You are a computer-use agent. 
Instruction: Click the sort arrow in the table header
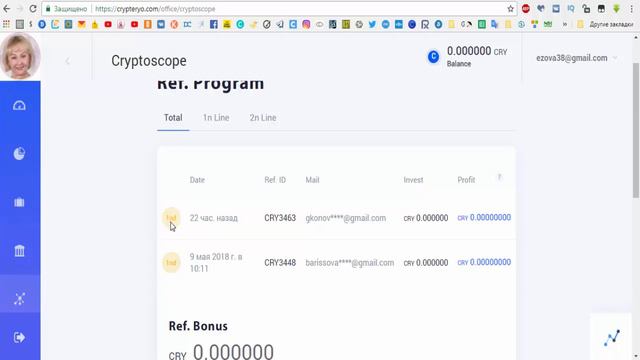point(500,177)
